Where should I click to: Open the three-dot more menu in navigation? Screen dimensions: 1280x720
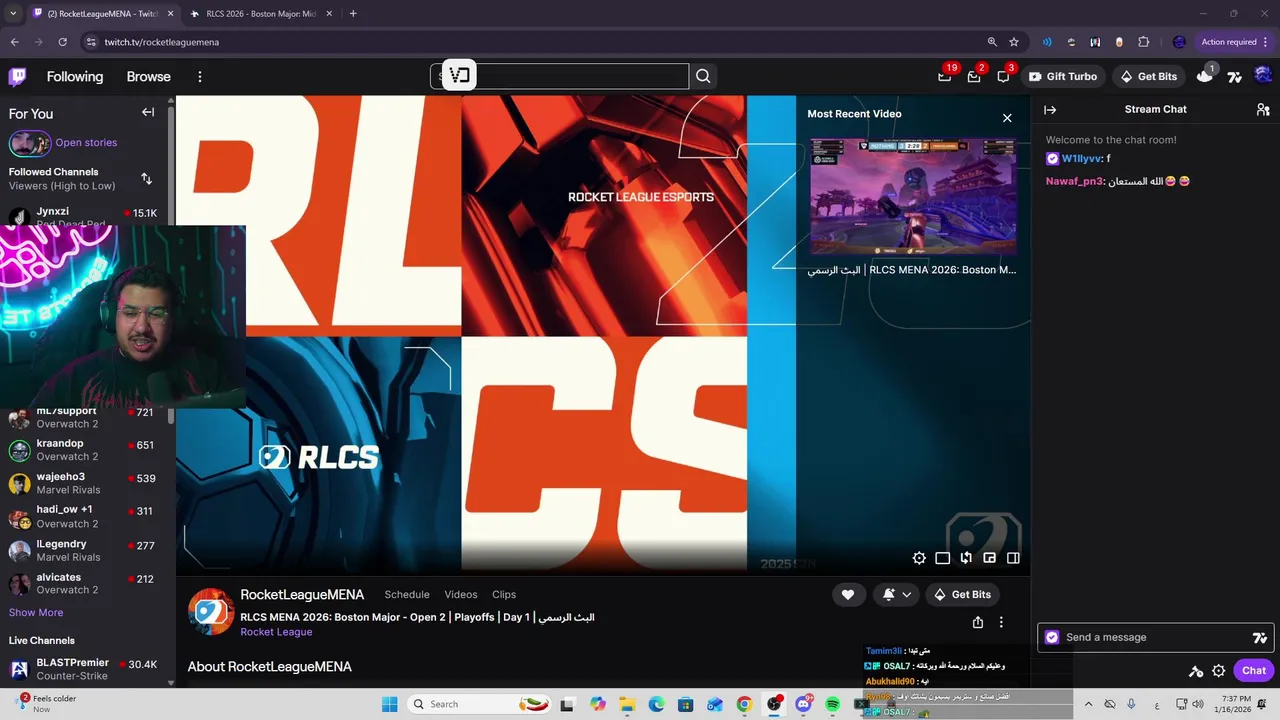pyautogui.click(x=200, y=77)
